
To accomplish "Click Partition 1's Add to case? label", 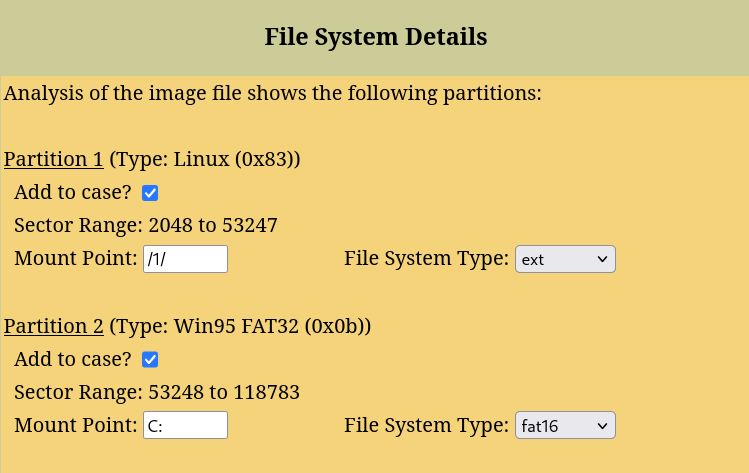I will pyautogui.click(x=72, y=192).
